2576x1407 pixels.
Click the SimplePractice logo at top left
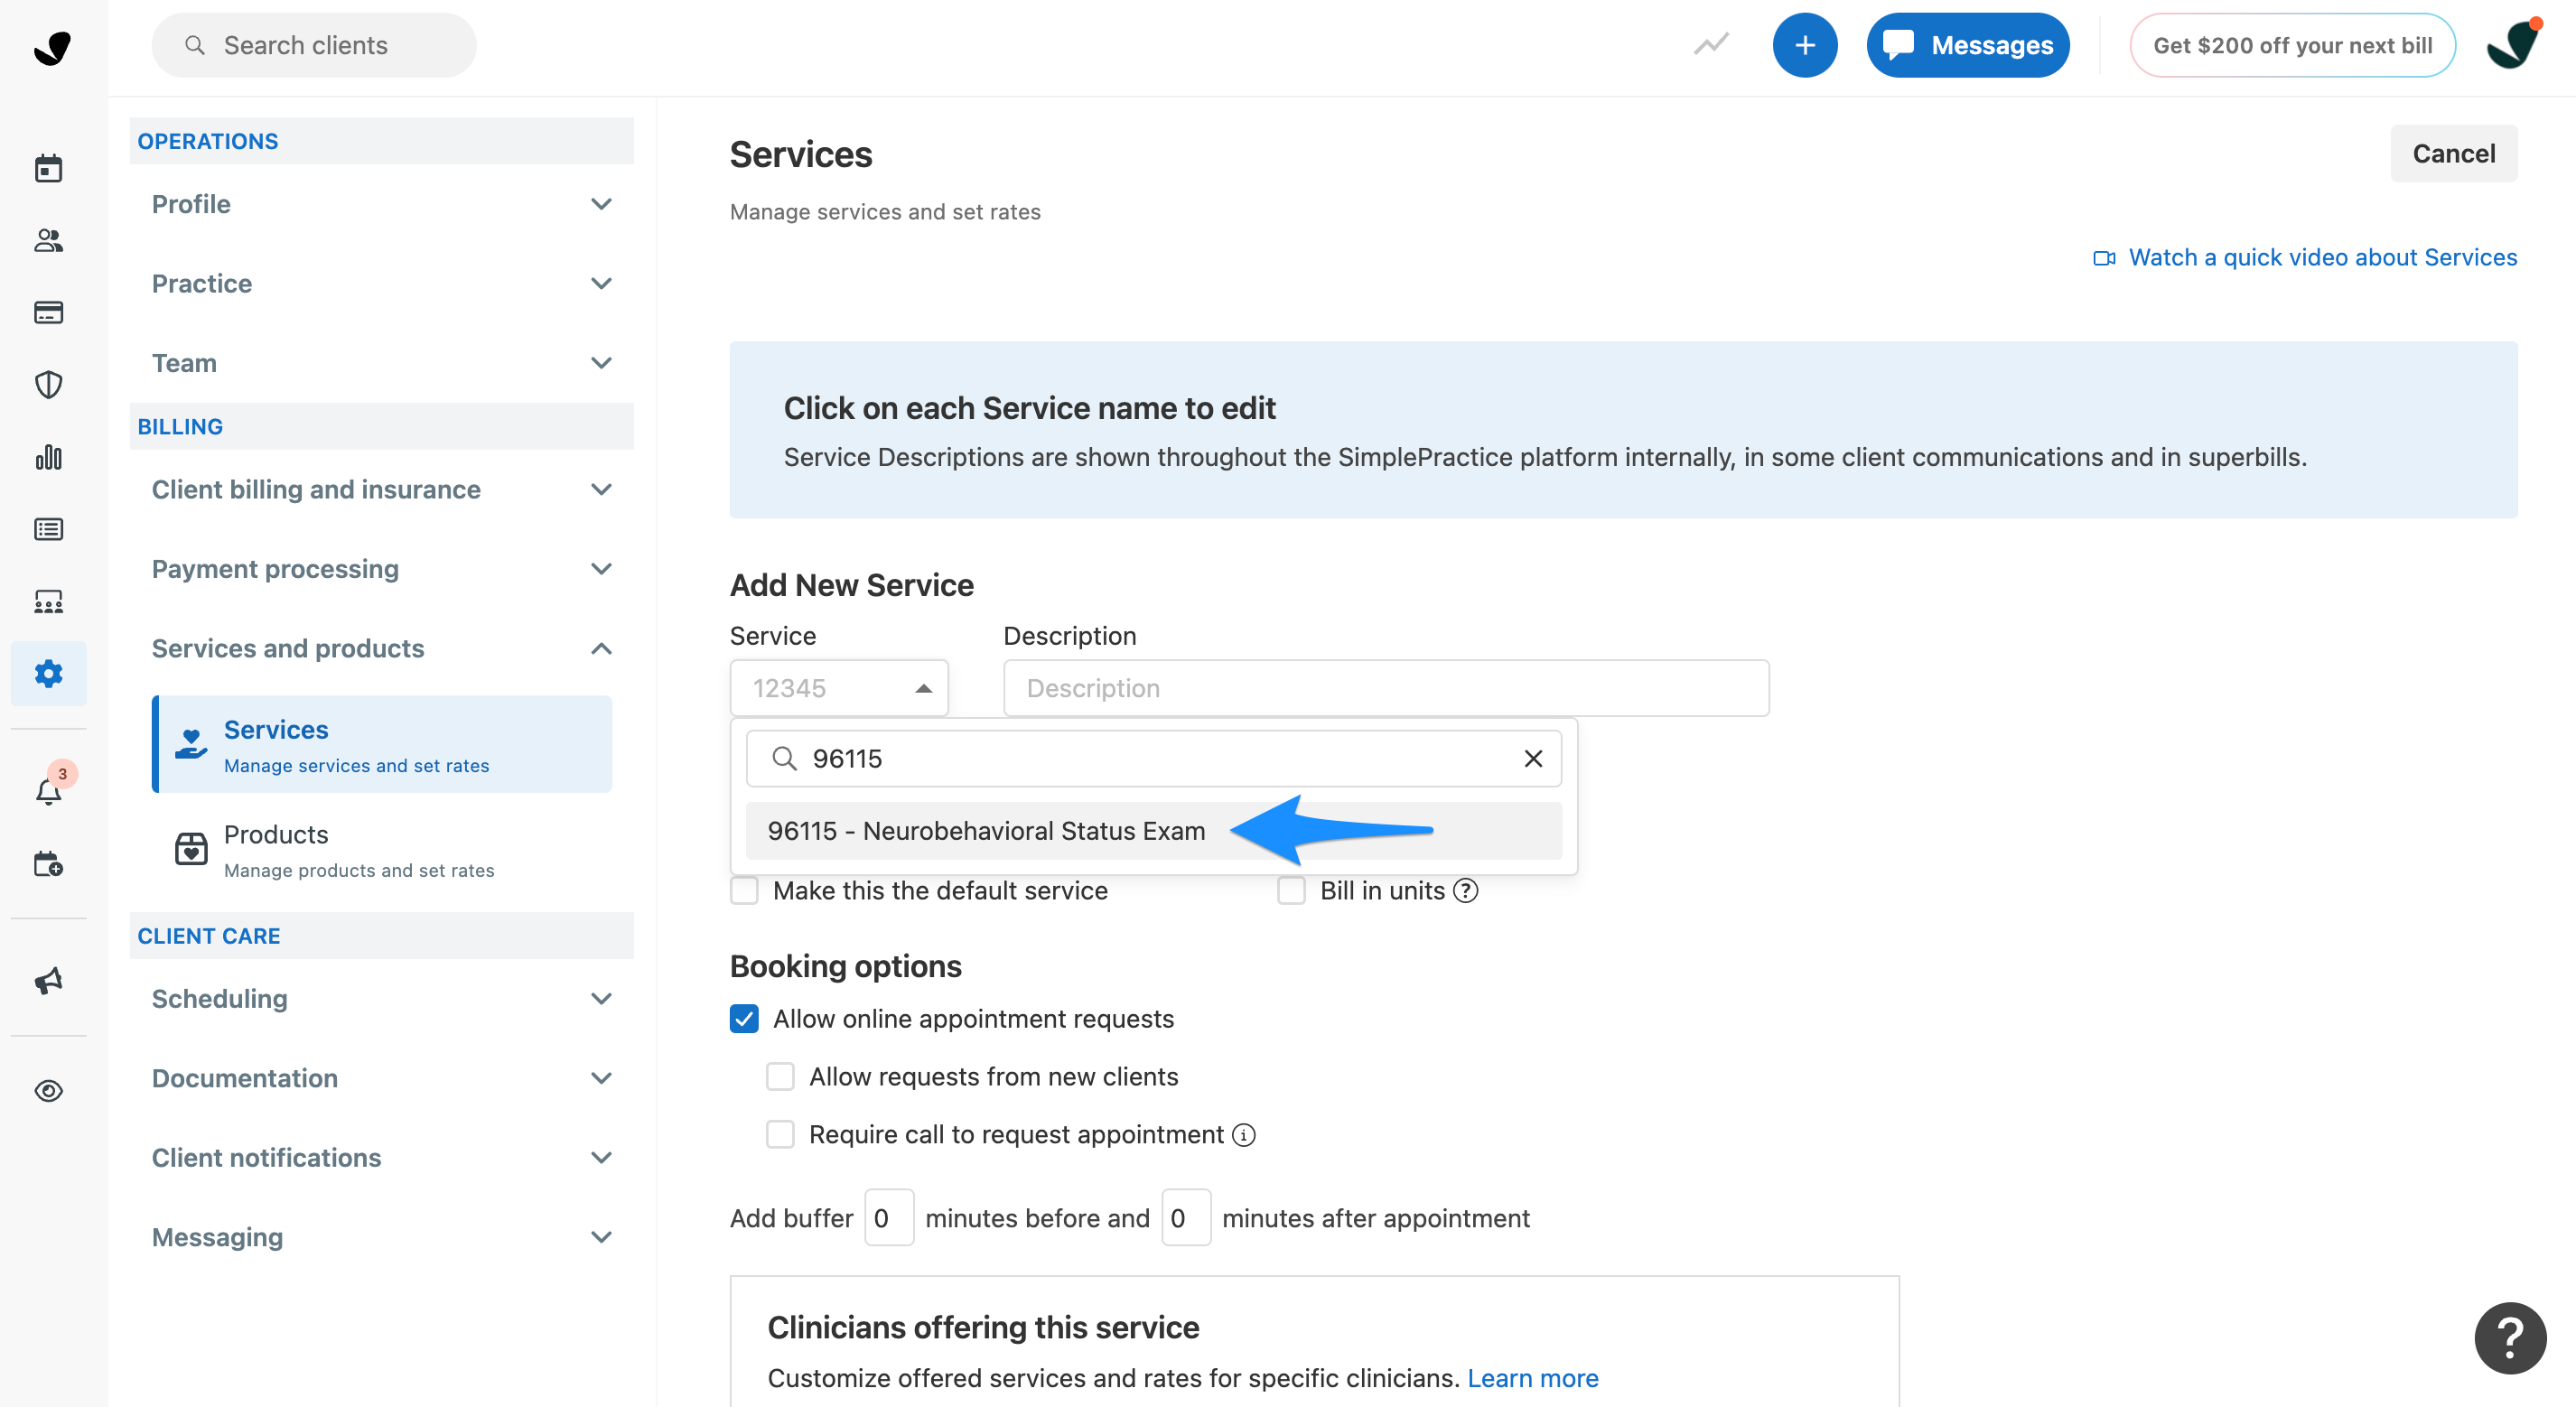click(x=52, y=46)
